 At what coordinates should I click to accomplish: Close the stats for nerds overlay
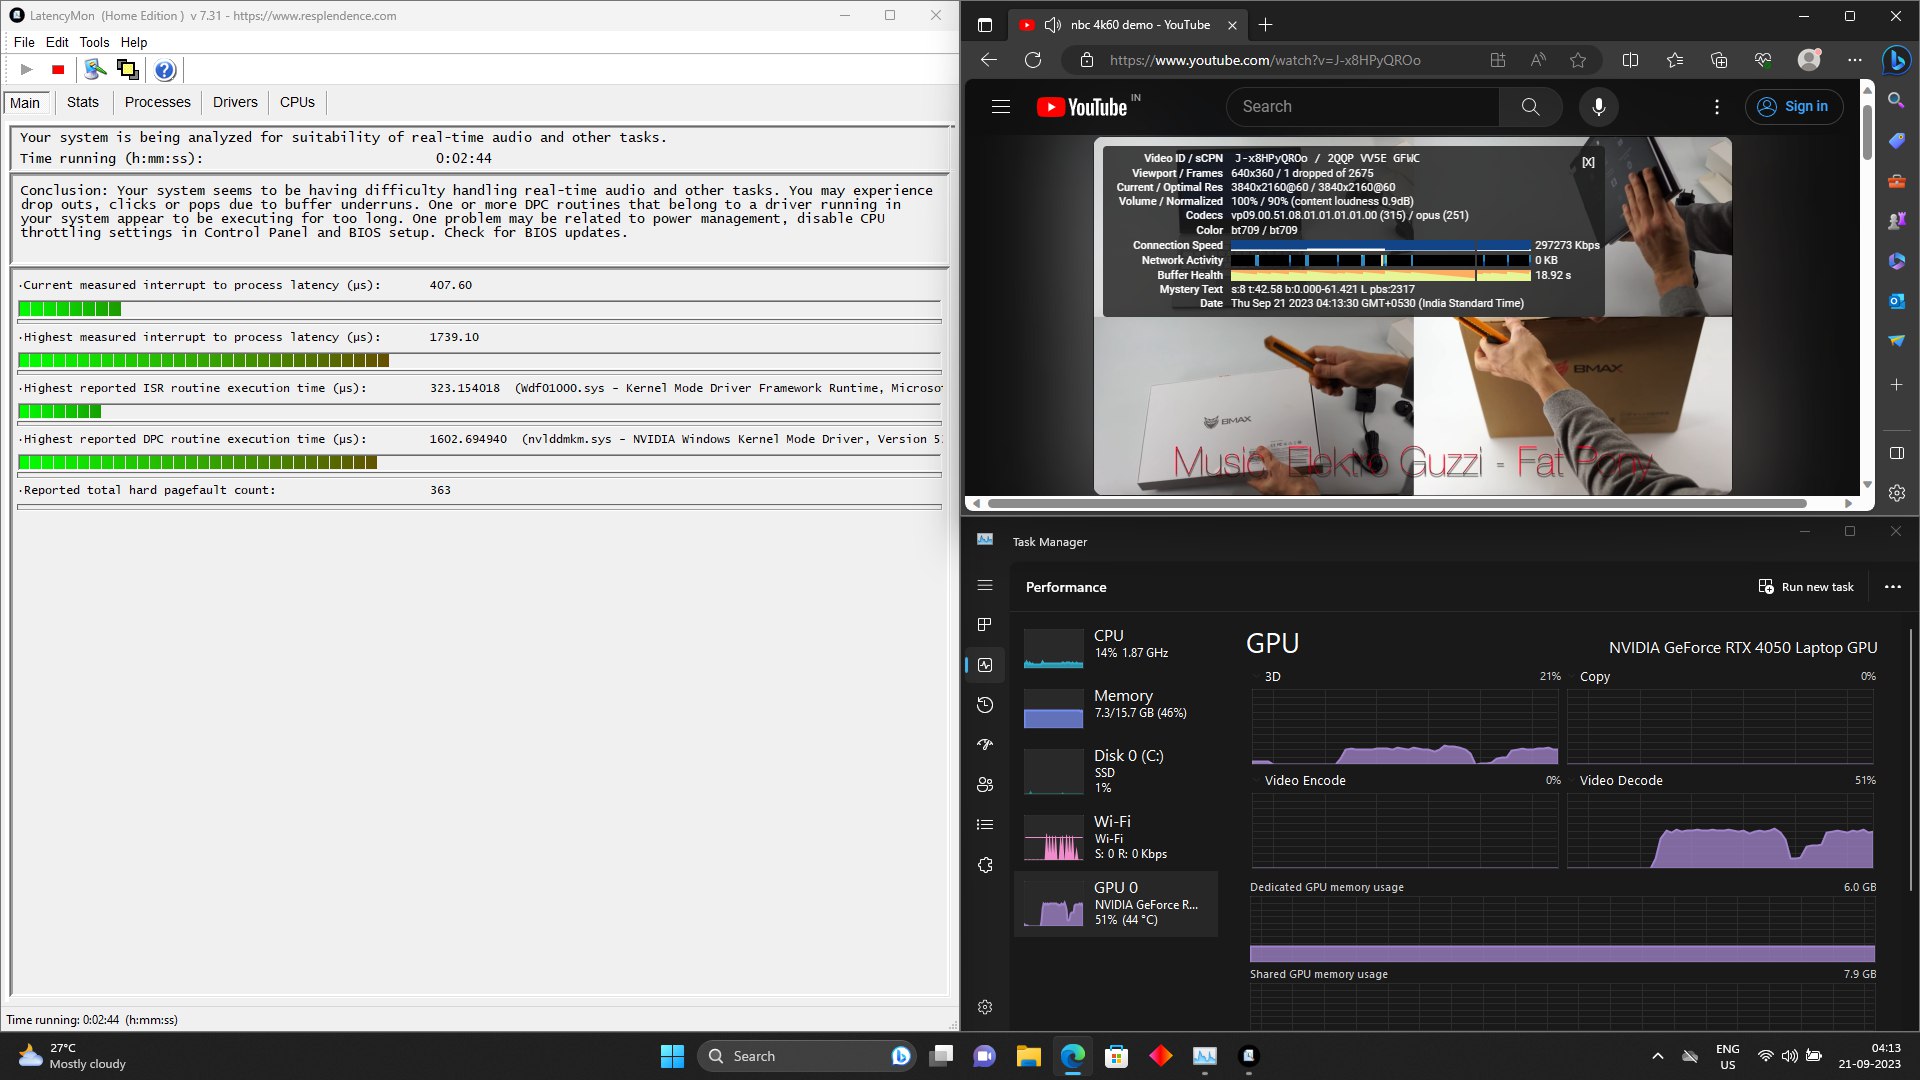click(1588, 162)
